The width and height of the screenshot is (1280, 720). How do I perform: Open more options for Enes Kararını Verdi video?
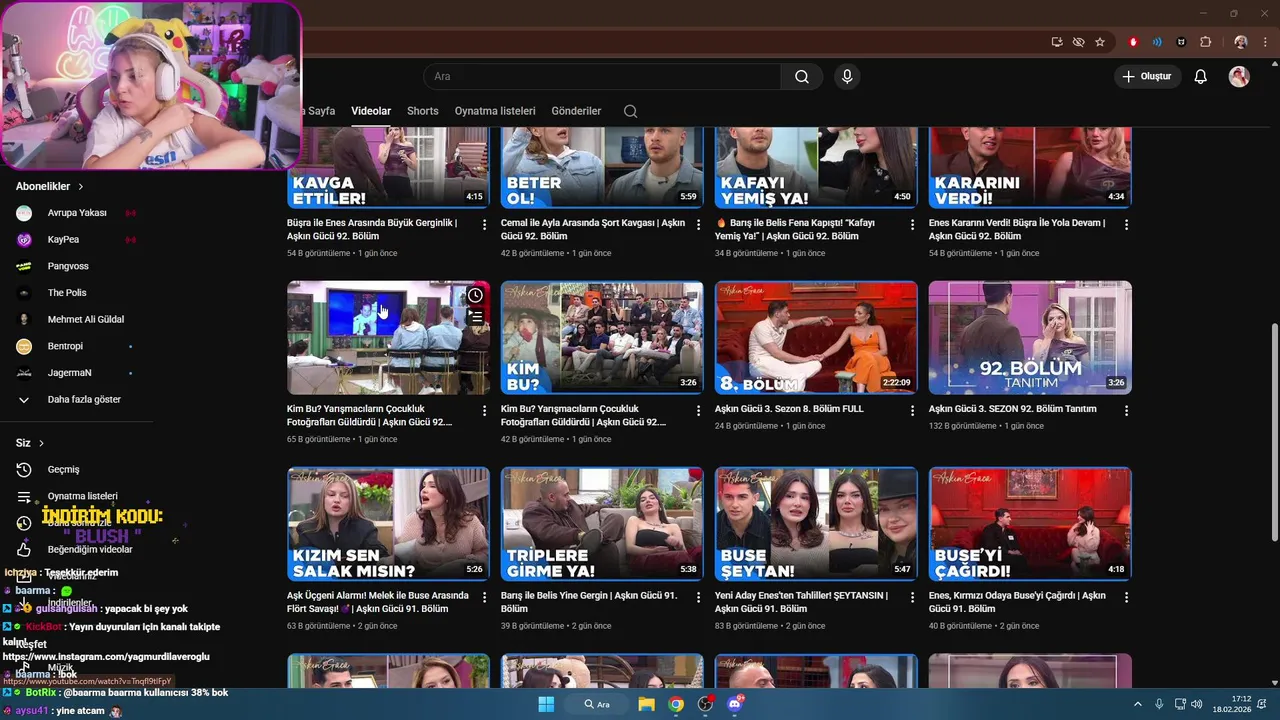pyautogui.click(x=1126, y=225)
